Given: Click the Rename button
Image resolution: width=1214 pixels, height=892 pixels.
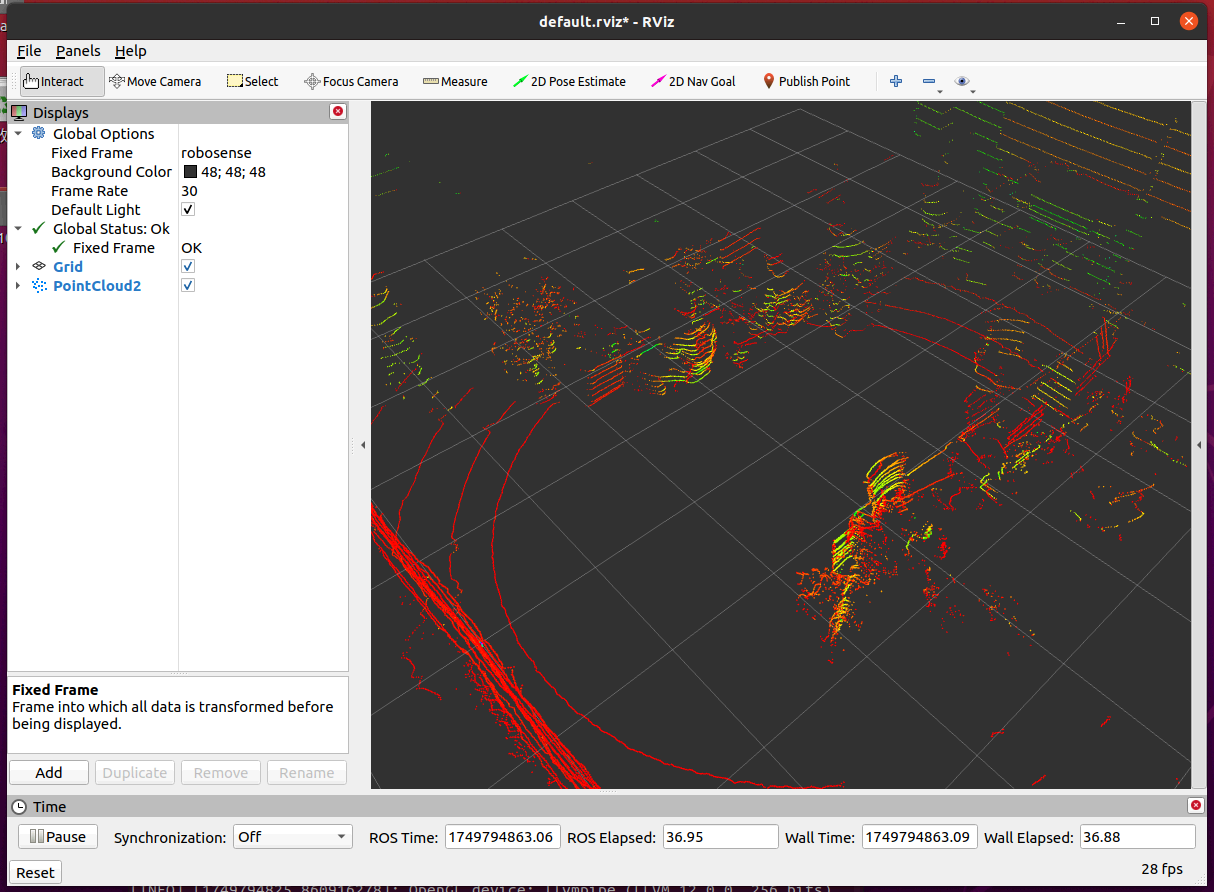Looking at the screenshot, I should (307, 772).
